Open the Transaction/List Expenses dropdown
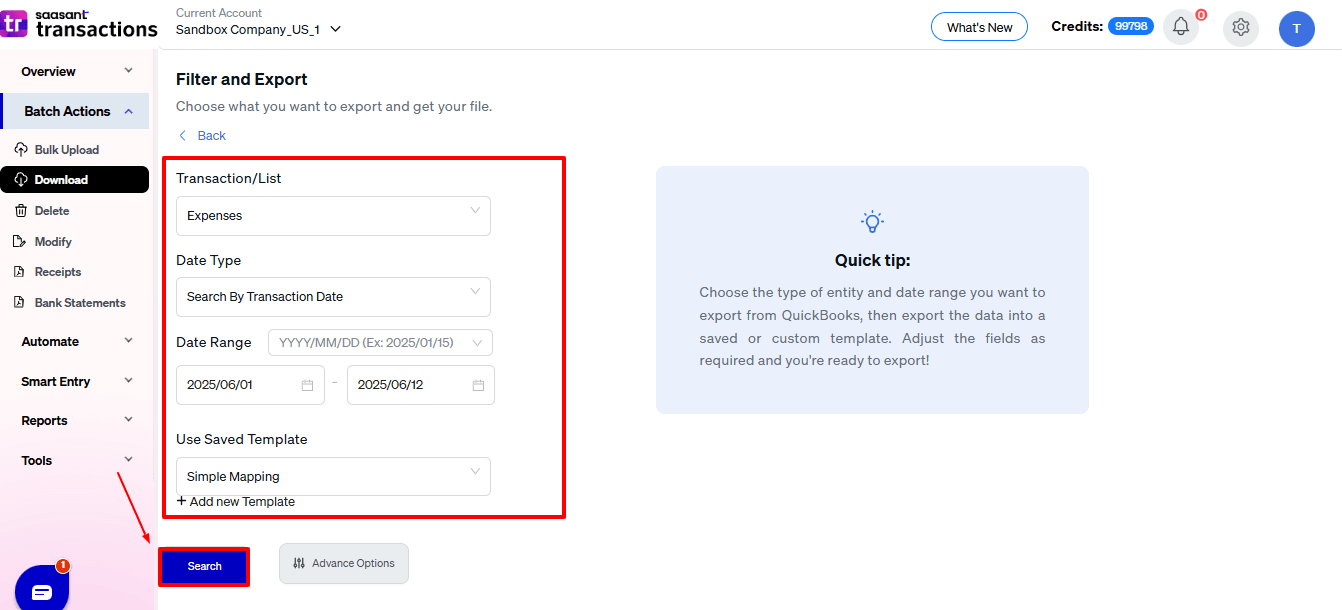 tap(333, 215)
